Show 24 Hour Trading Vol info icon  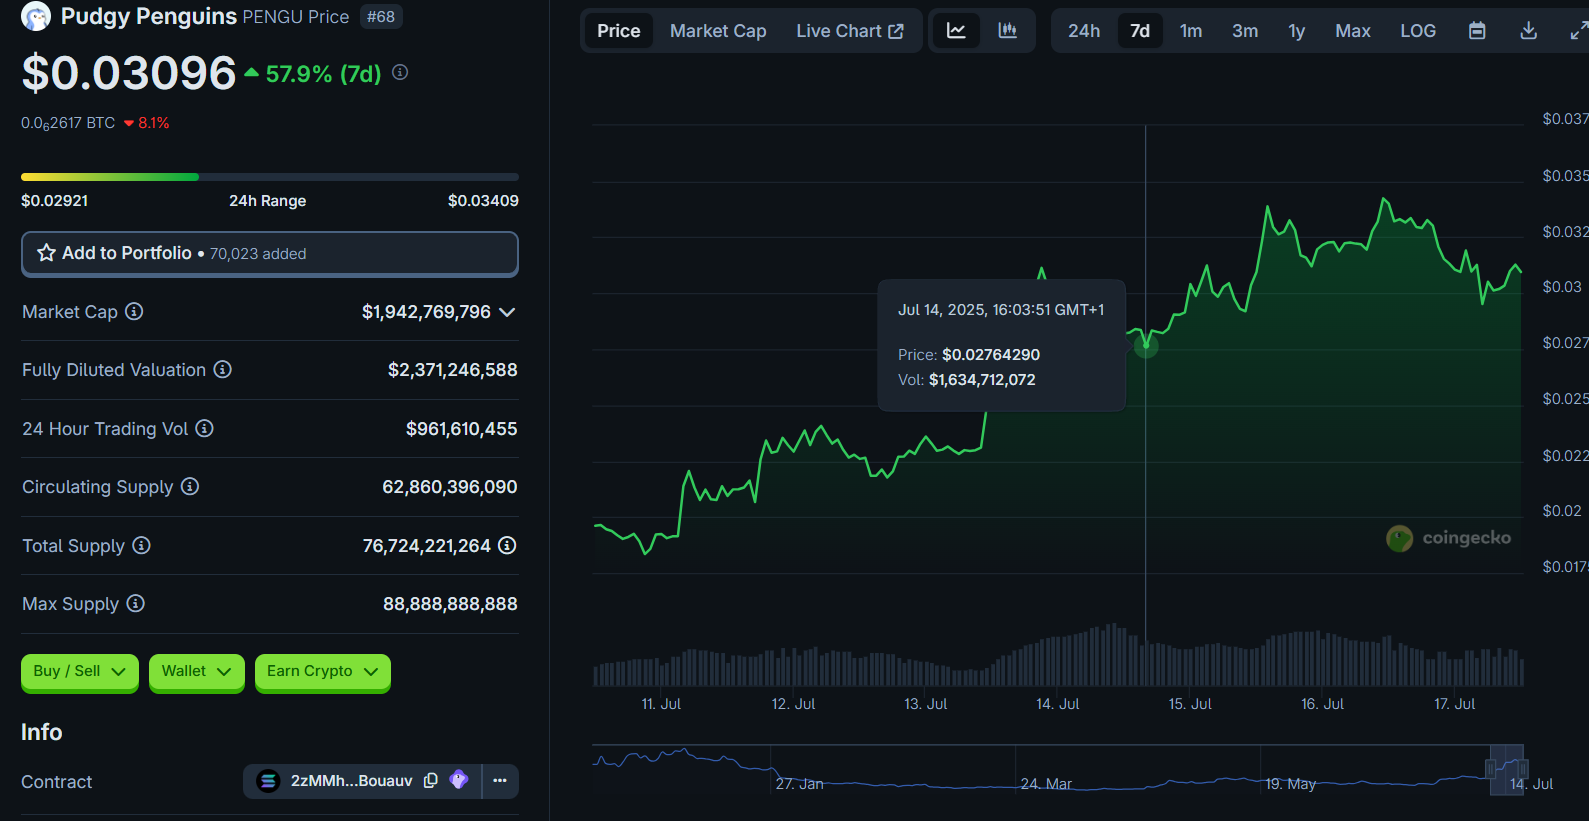tap(204, 428)
